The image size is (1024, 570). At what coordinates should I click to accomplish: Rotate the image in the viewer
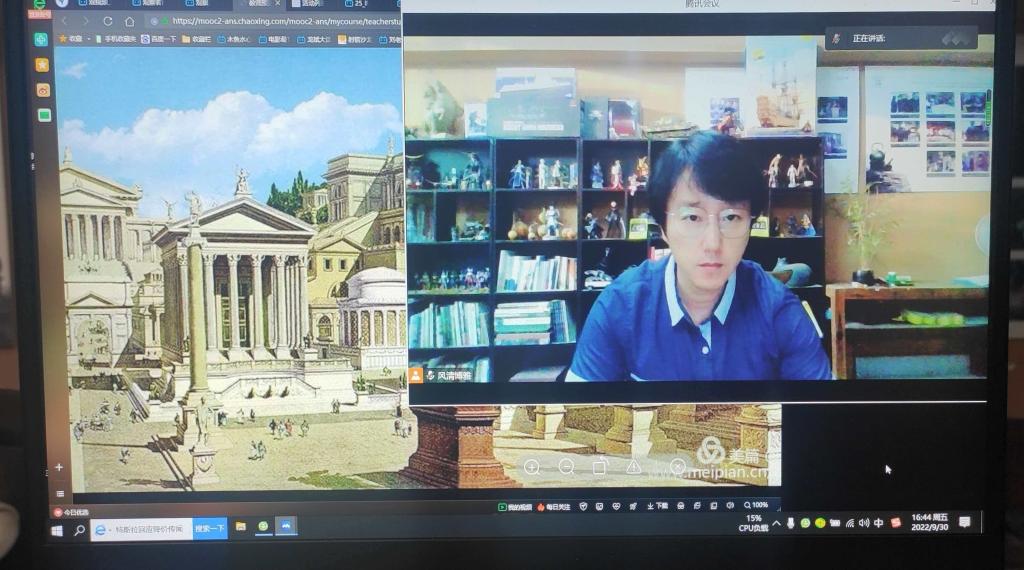coord(600,466)
